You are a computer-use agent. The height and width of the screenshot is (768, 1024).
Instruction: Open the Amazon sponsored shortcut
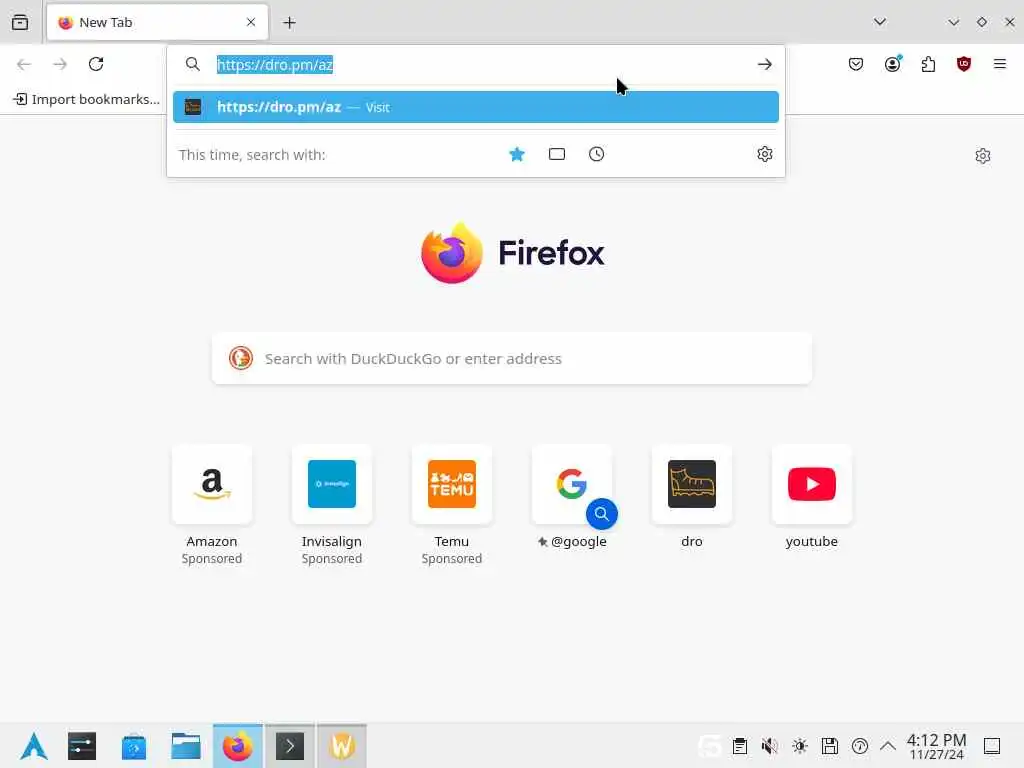[x=212, y=485]
